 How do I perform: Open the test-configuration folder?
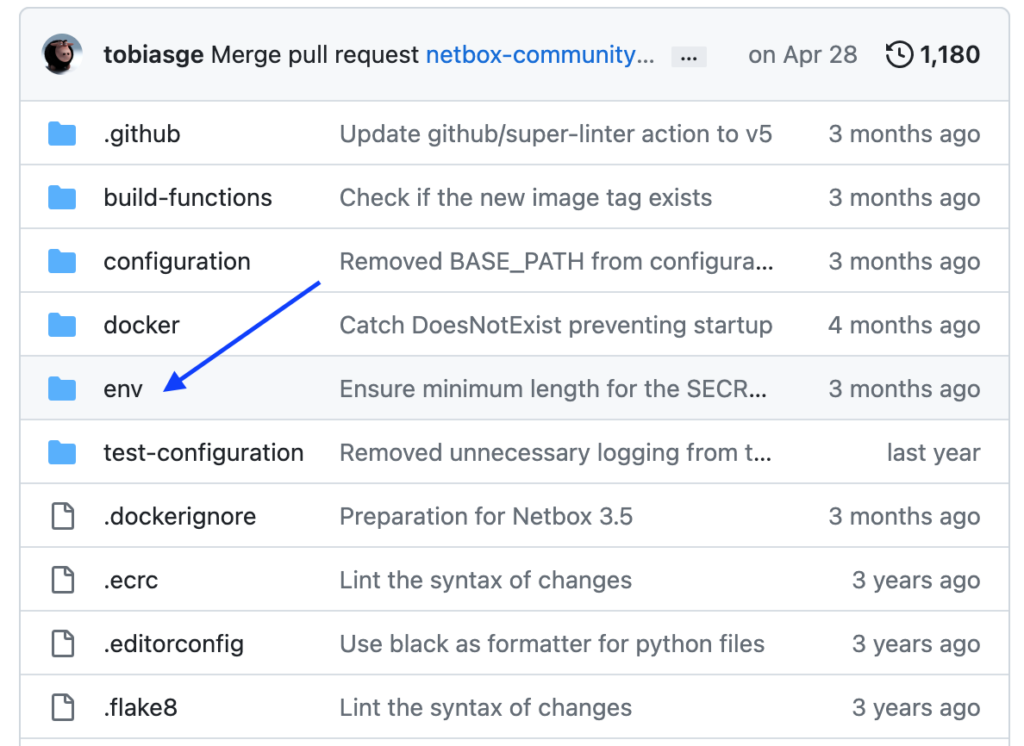(203, 453)
